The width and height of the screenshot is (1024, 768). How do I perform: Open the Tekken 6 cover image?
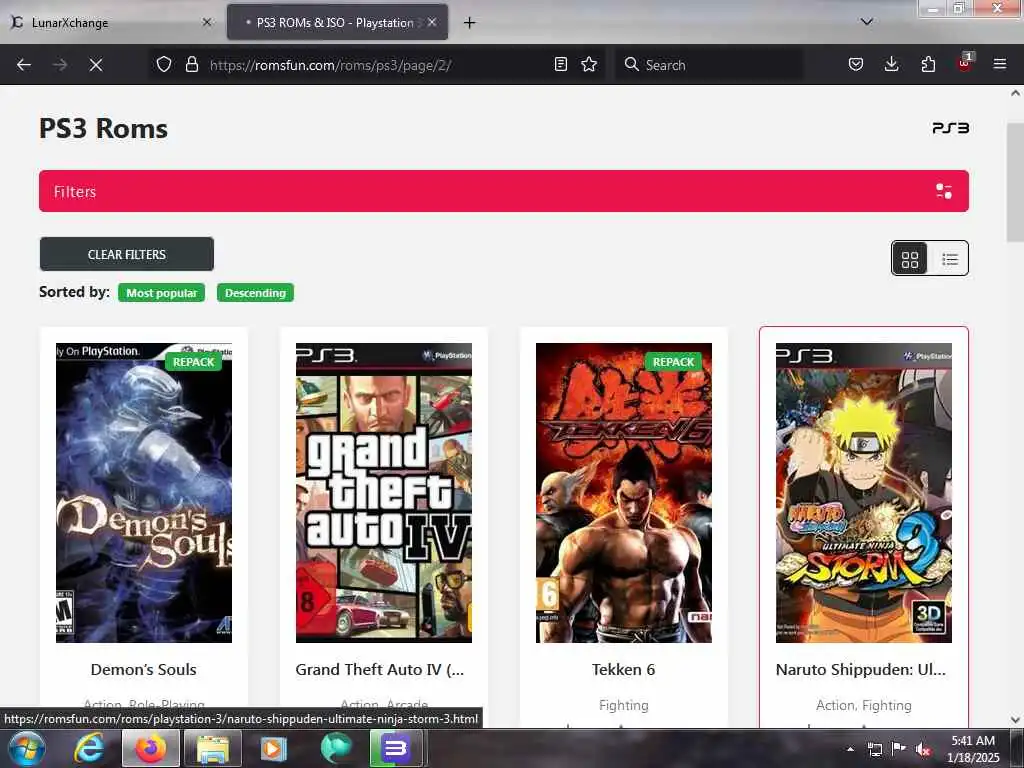click(624, 492)
